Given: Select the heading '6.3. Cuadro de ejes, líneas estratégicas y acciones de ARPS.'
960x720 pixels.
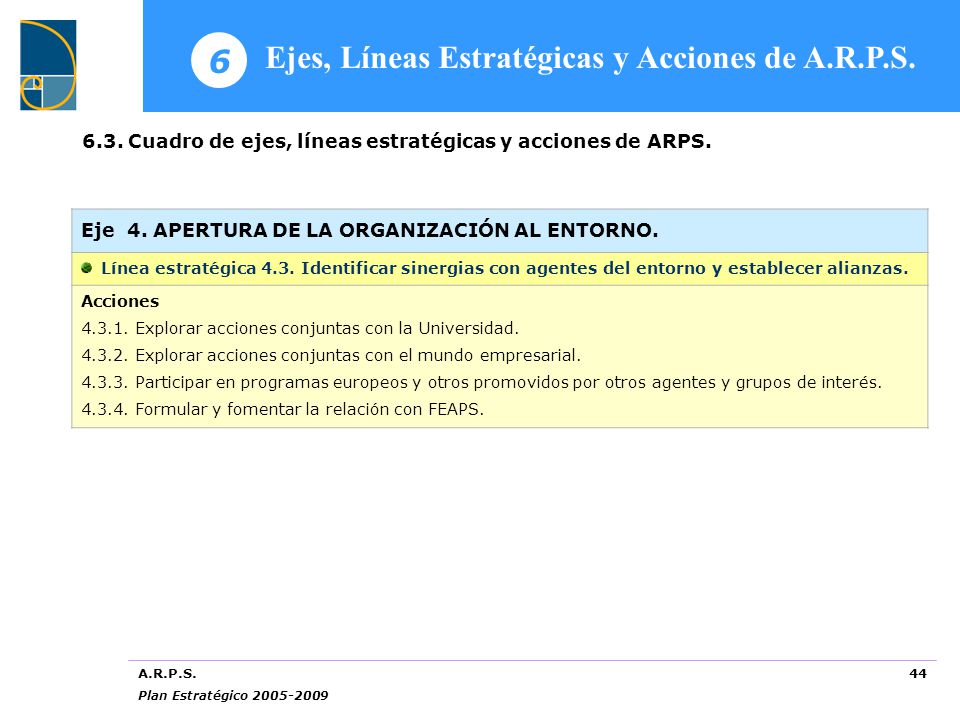Looking at the screenshot, I should click(397, 141).
